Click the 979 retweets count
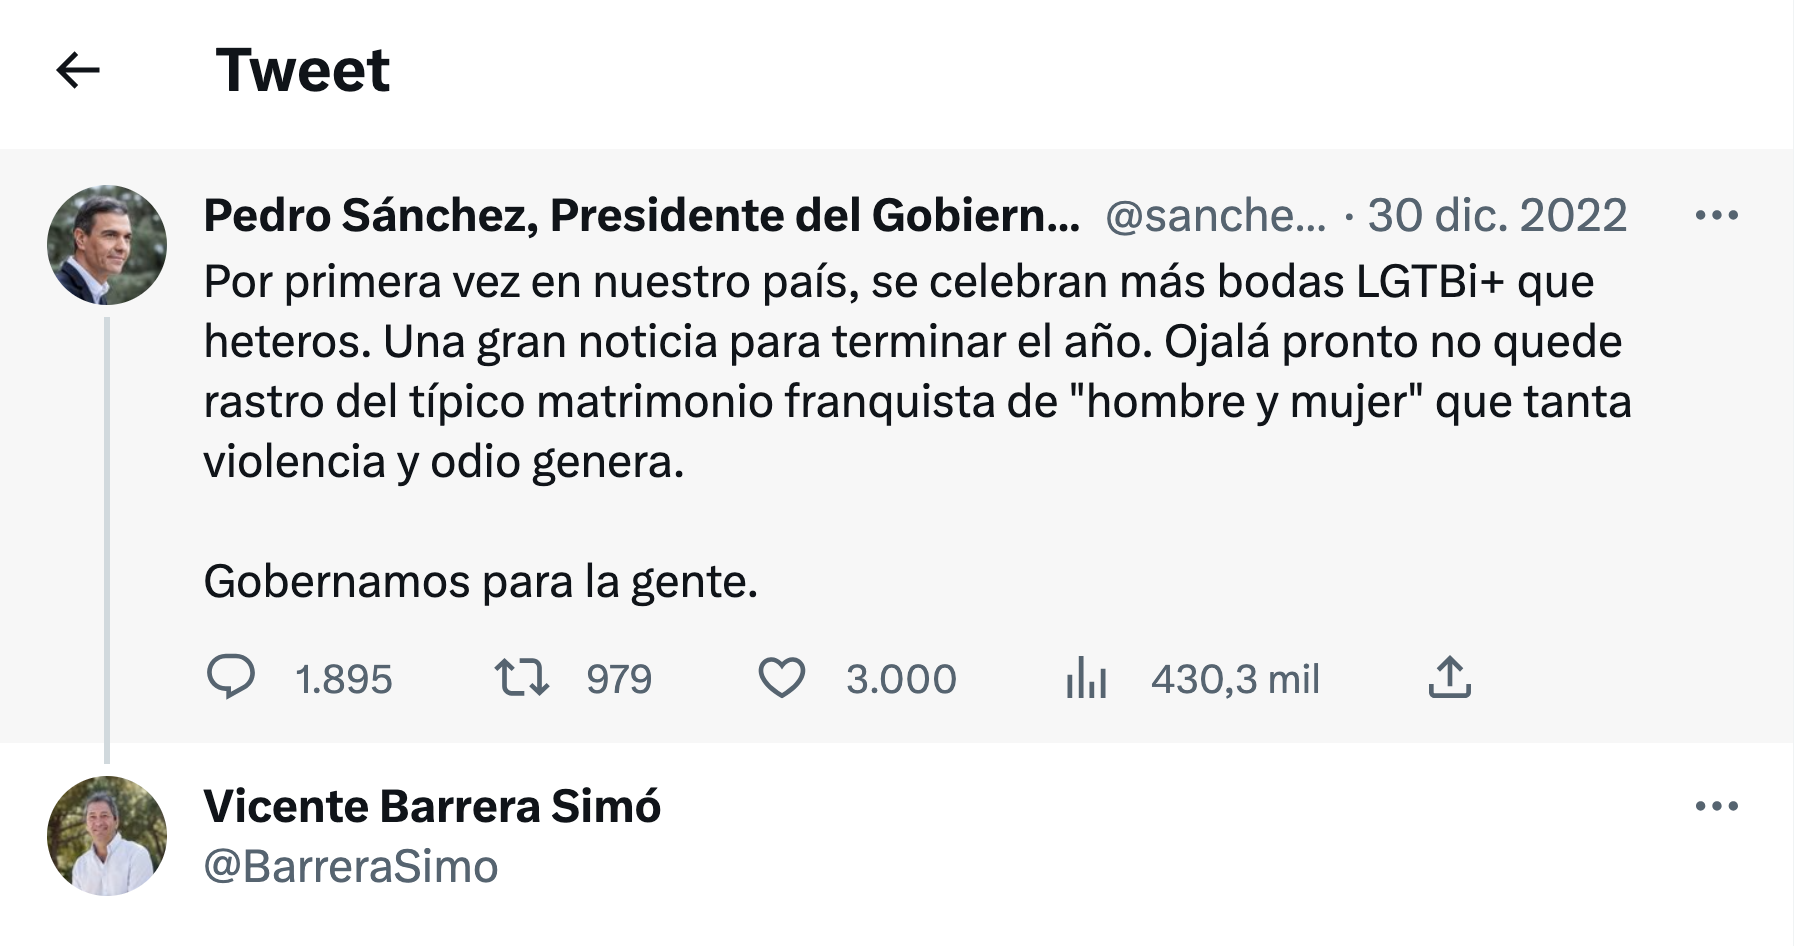The image size is (1794, 946). (619, 679)
